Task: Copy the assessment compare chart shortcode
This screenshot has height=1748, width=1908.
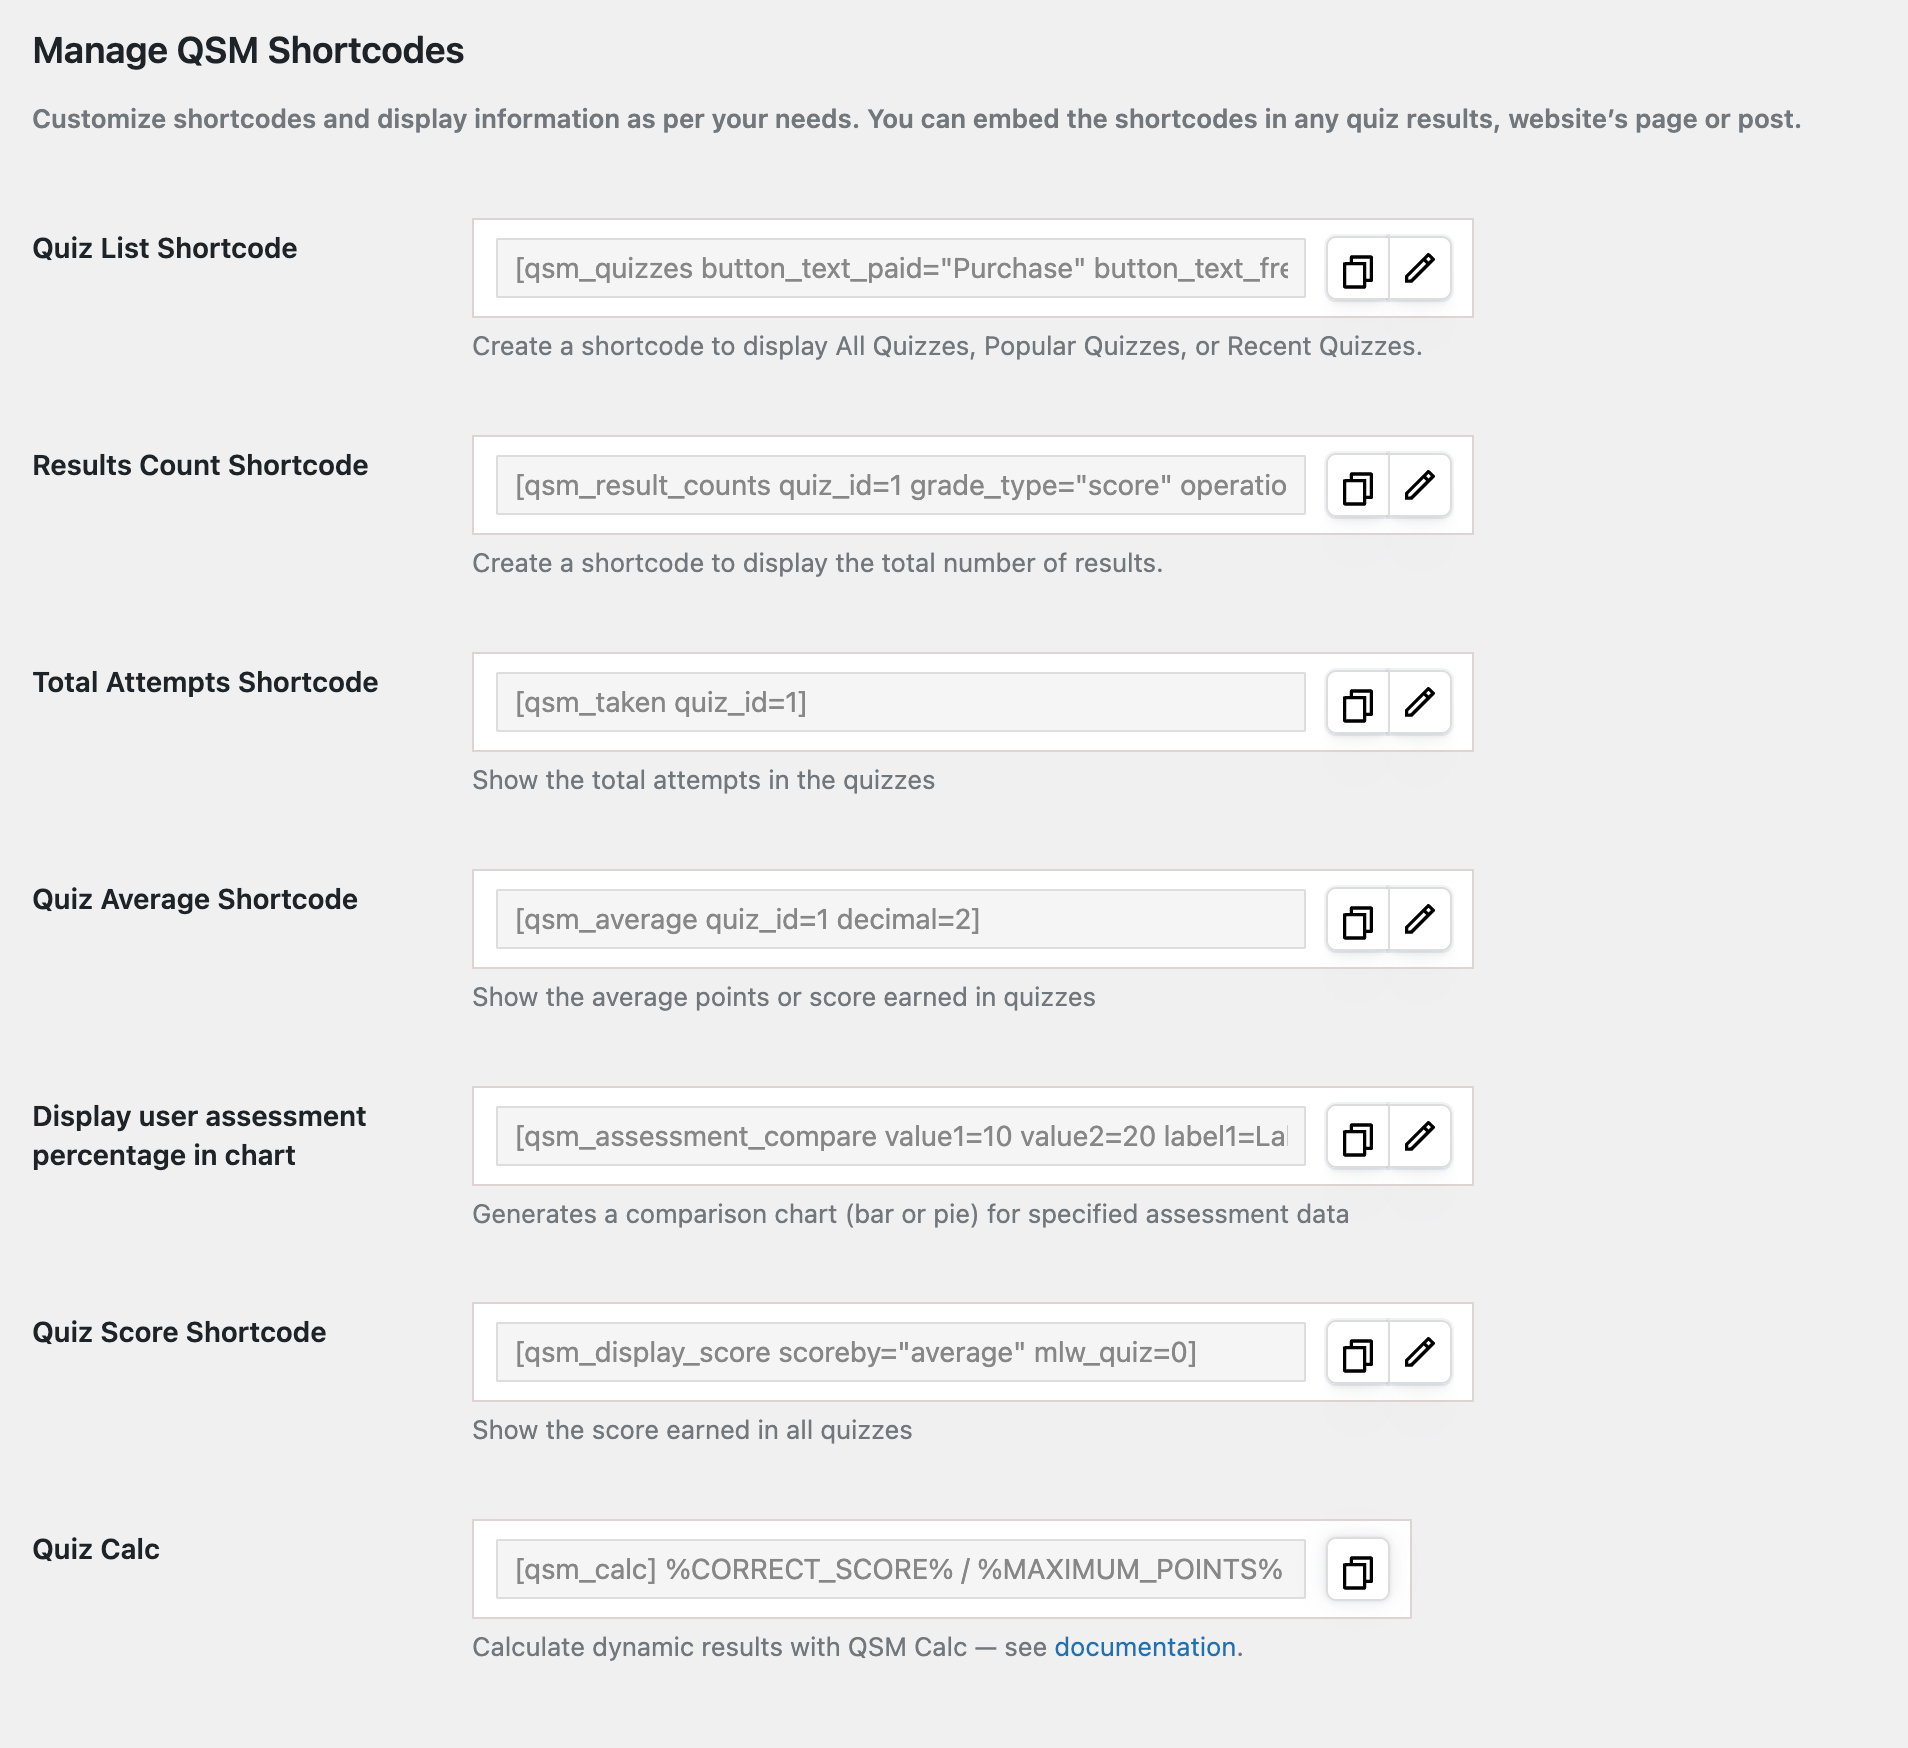Action: (x=1357, y=1137)
